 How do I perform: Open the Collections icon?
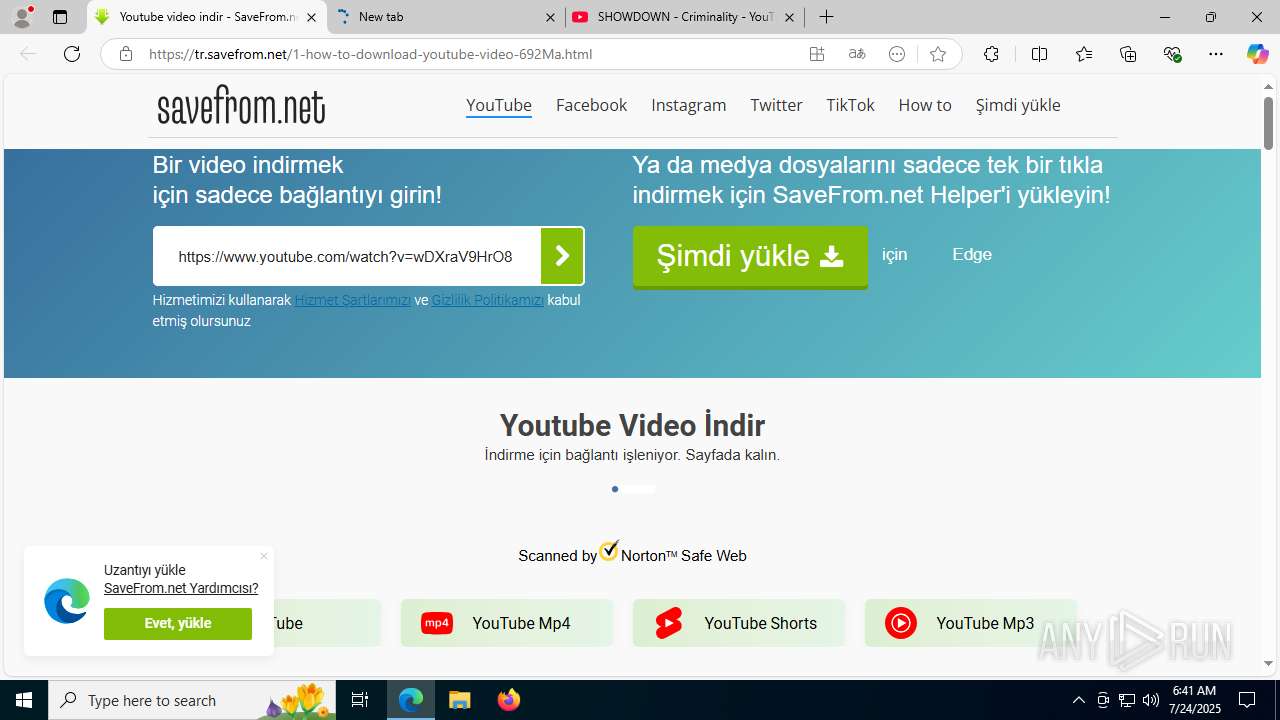coord(1128,54)
